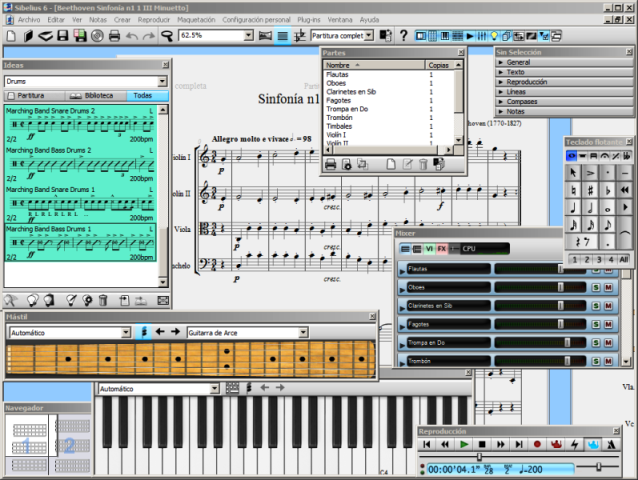Select the natural sign on floating keypad

(573, 190)
